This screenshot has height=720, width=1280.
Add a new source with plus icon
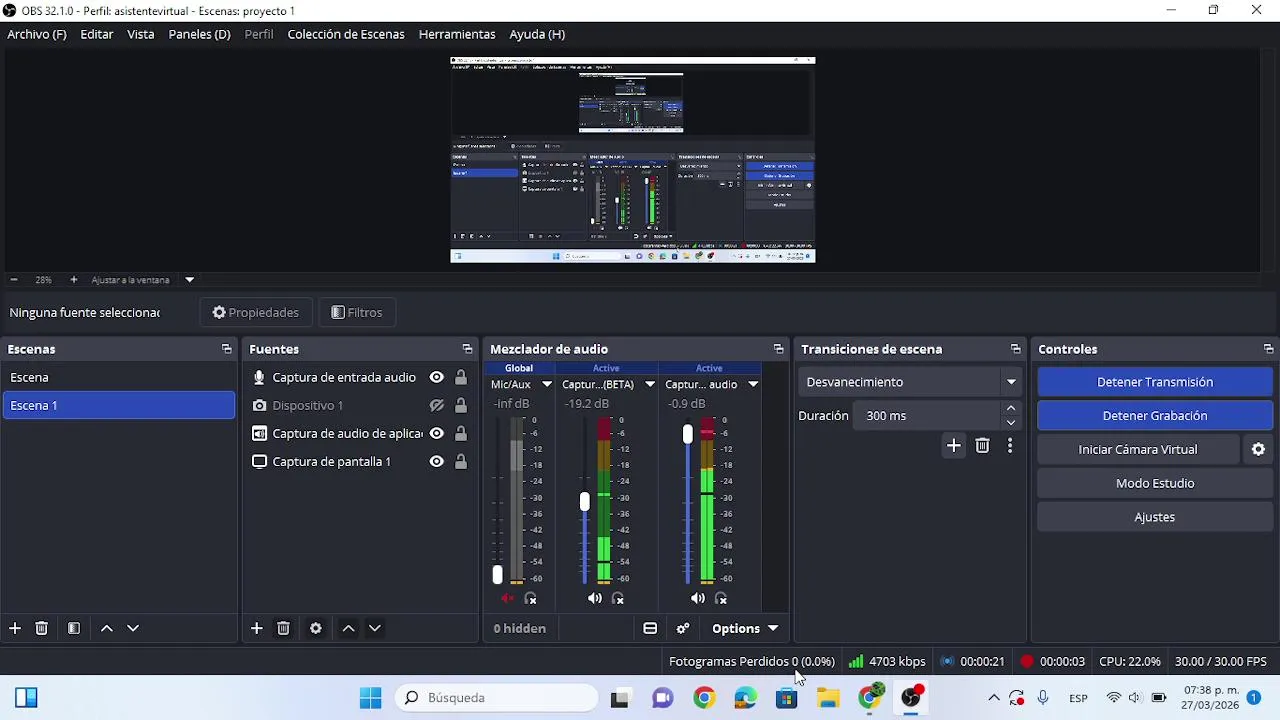257,628
